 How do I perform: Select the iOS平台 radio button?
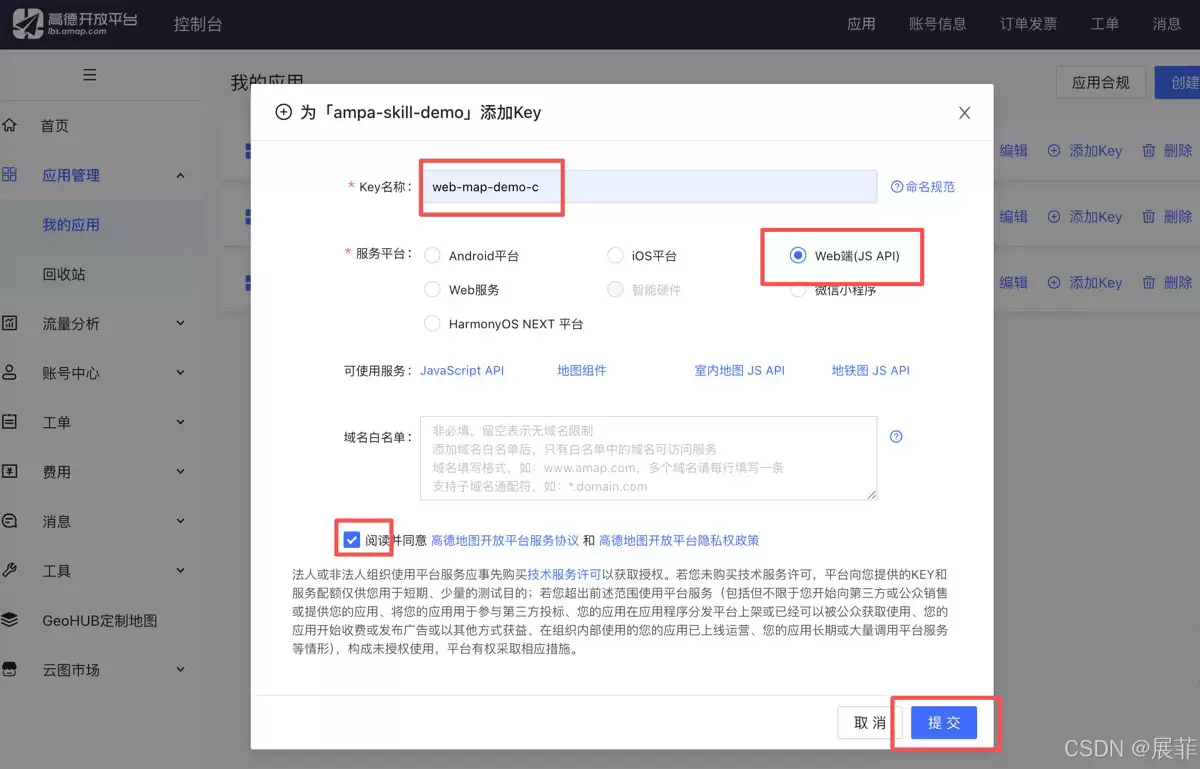(615, 255)
